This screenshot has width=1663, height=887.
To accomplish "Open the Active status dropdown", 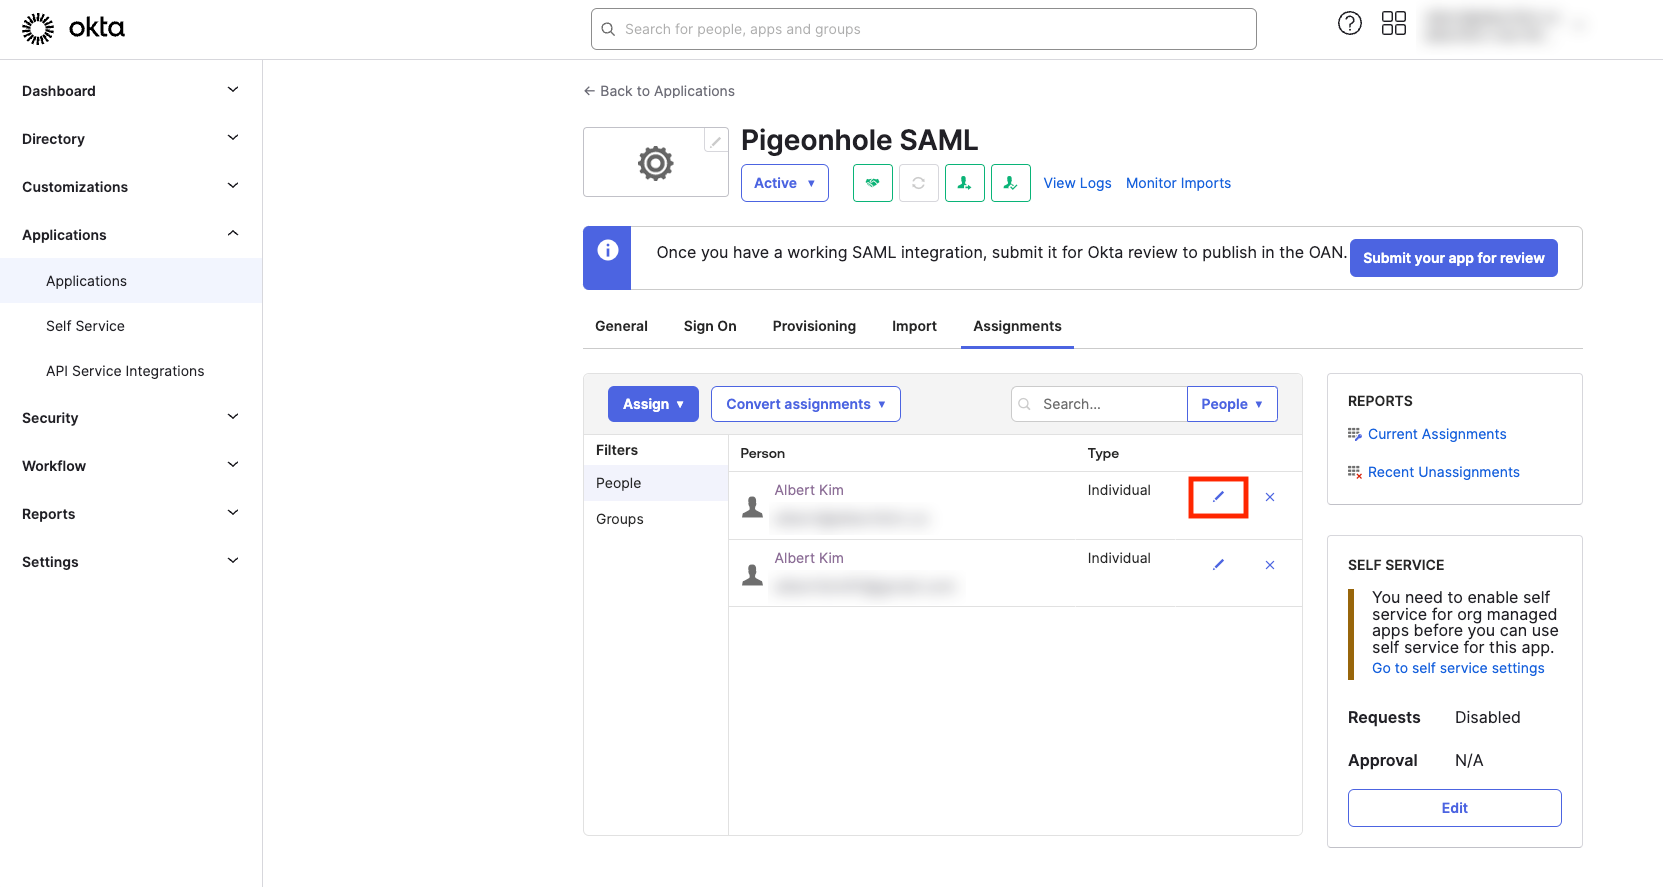I will pyautogui.click(x=785, y=183).
